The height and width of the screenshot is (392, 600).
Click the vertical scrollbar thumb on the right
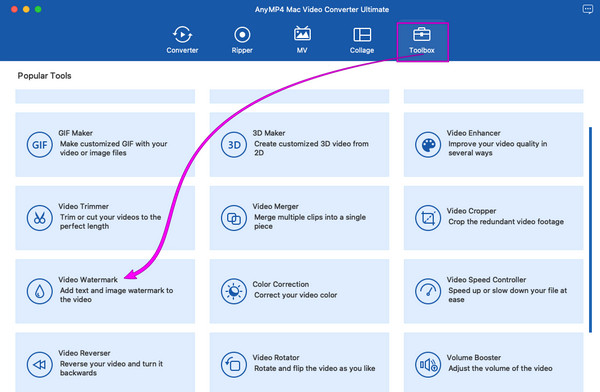[590, 230]
